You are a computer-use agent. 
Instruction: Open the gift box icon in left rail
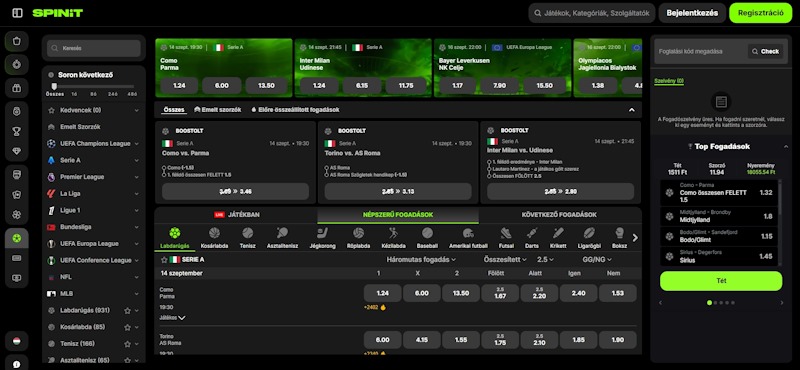pos(17,88)
